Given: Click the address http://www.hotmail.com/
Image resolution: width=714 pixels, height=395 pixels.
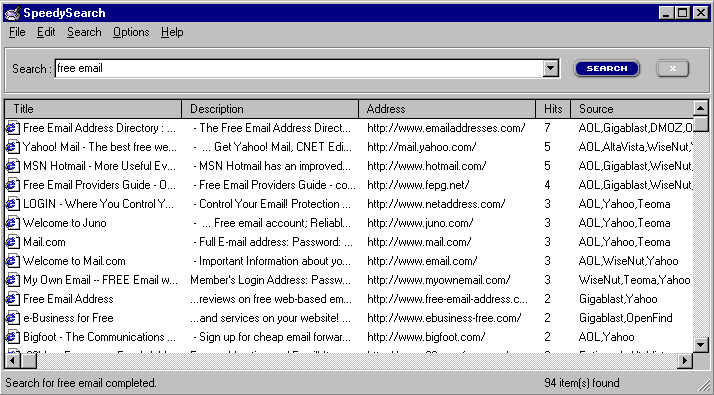Looking at the screenshot, I should click(427, 166).
